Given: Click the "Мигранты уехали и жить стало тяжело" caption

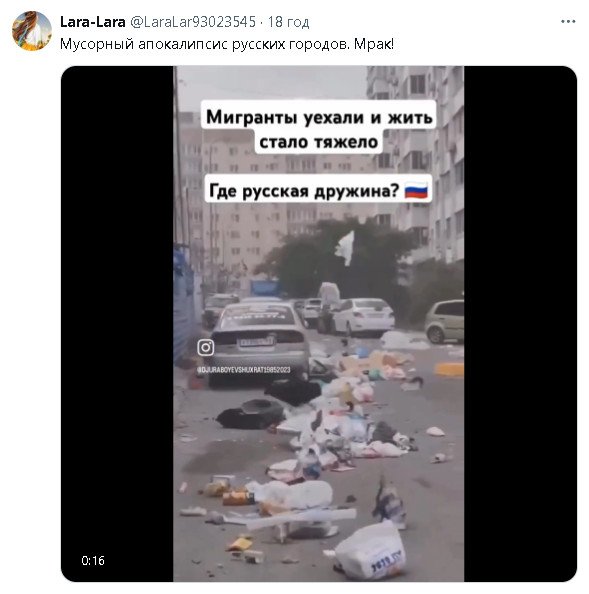Looking at the screenshot, I should (x=319, y=129).
